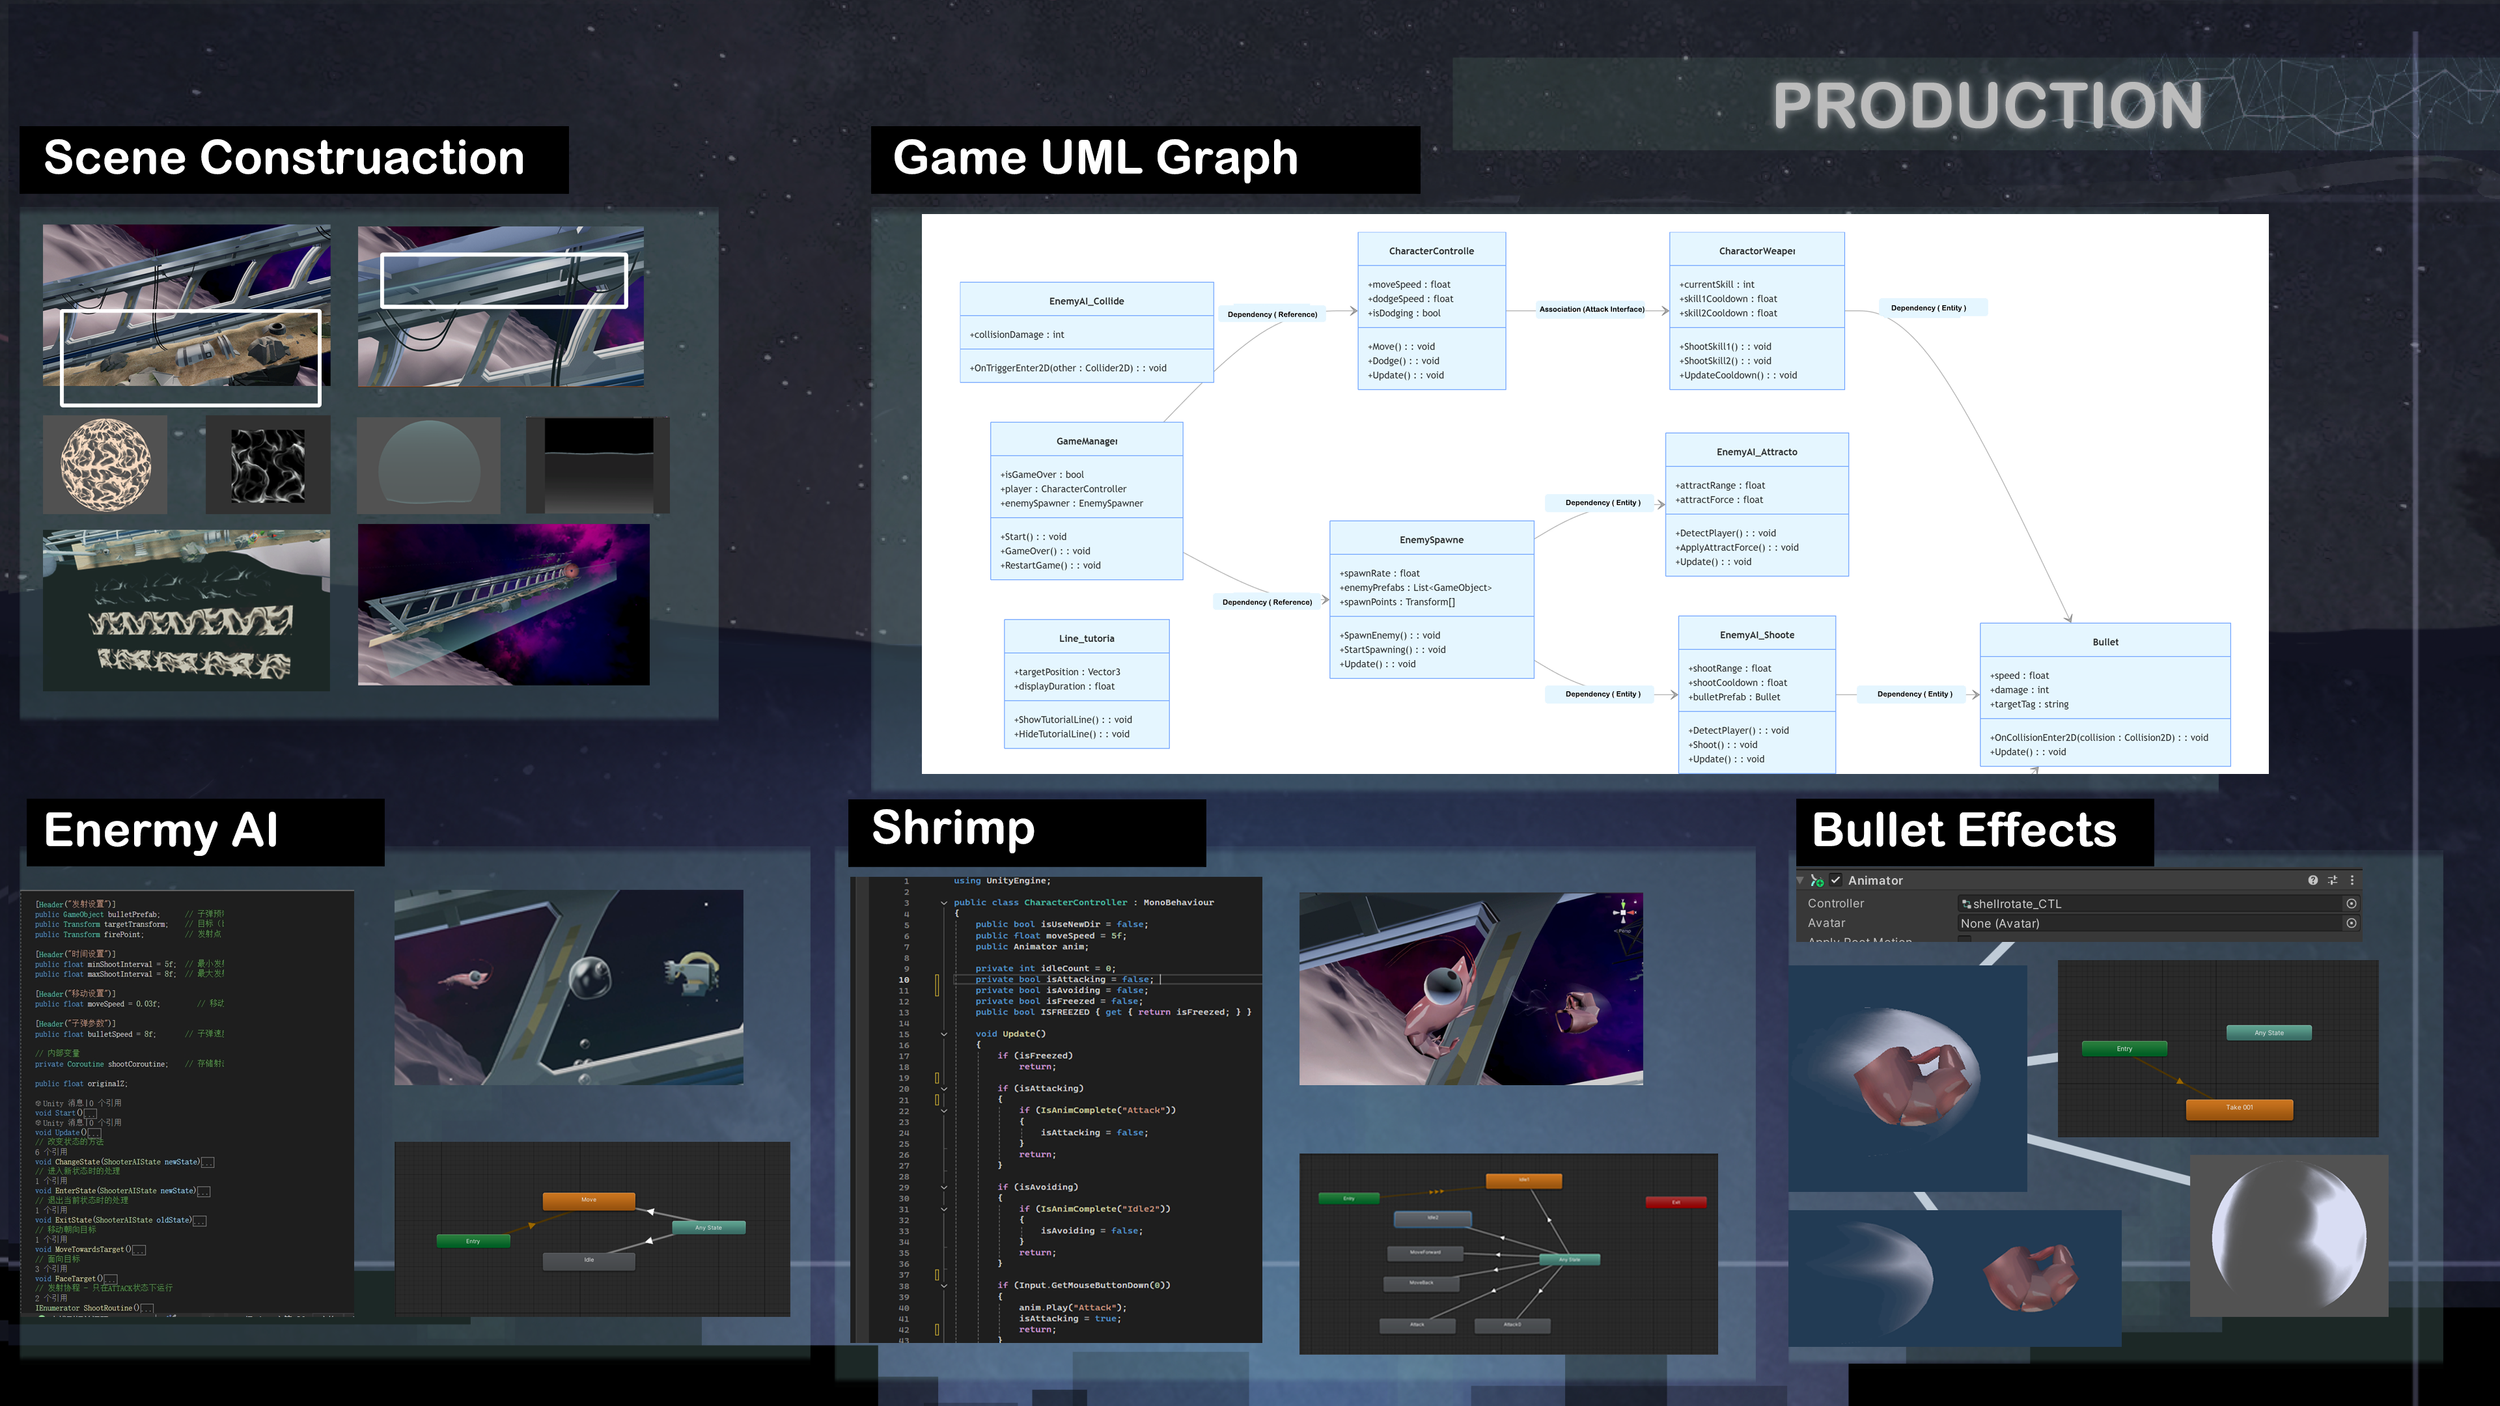The height and width of the screenshot is (1406, 2500).
Task: Select the red Exit state node
Action: [1676, 1202]
